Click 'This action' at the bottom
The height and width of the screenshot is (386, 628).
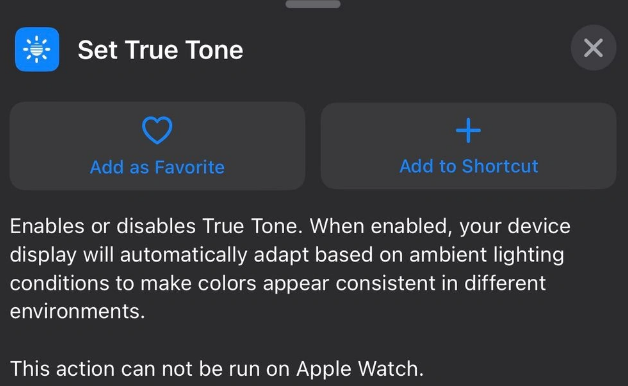point(62,369)
